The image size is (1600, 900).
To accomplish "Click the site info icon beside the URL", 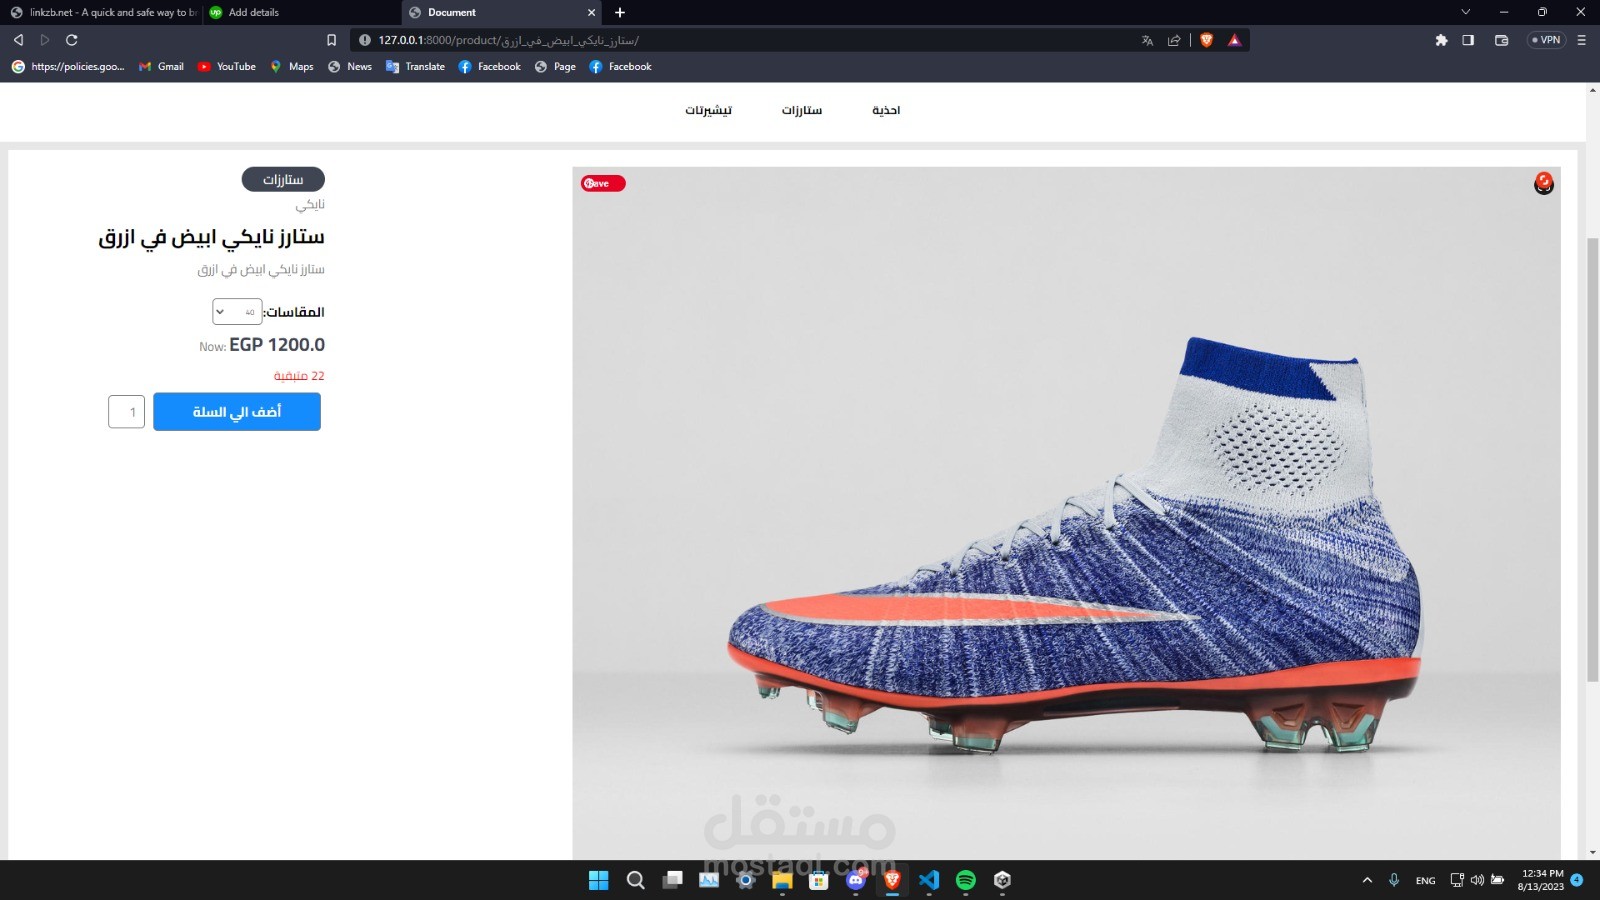I will click(x=364, y=40).
